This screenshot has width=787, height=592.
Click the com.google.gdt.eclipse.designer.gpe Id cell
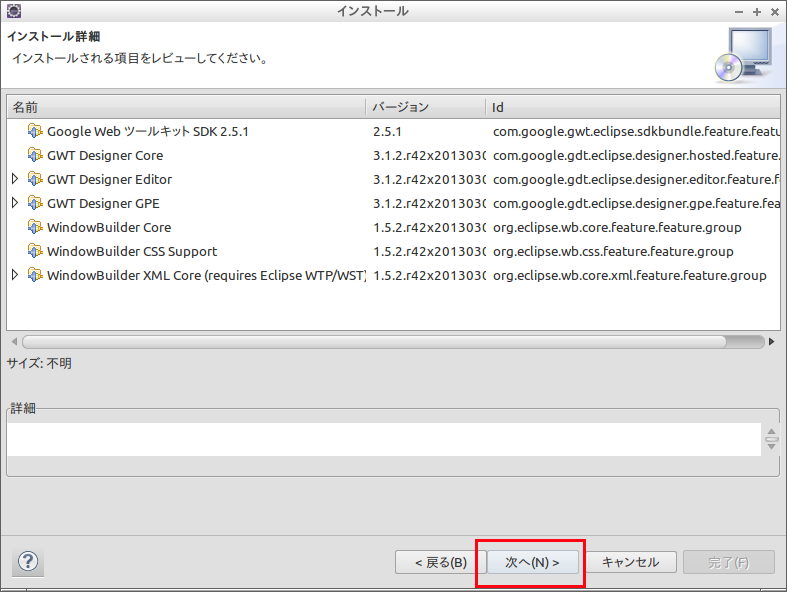pyautogui.click(x=636, y=203)
